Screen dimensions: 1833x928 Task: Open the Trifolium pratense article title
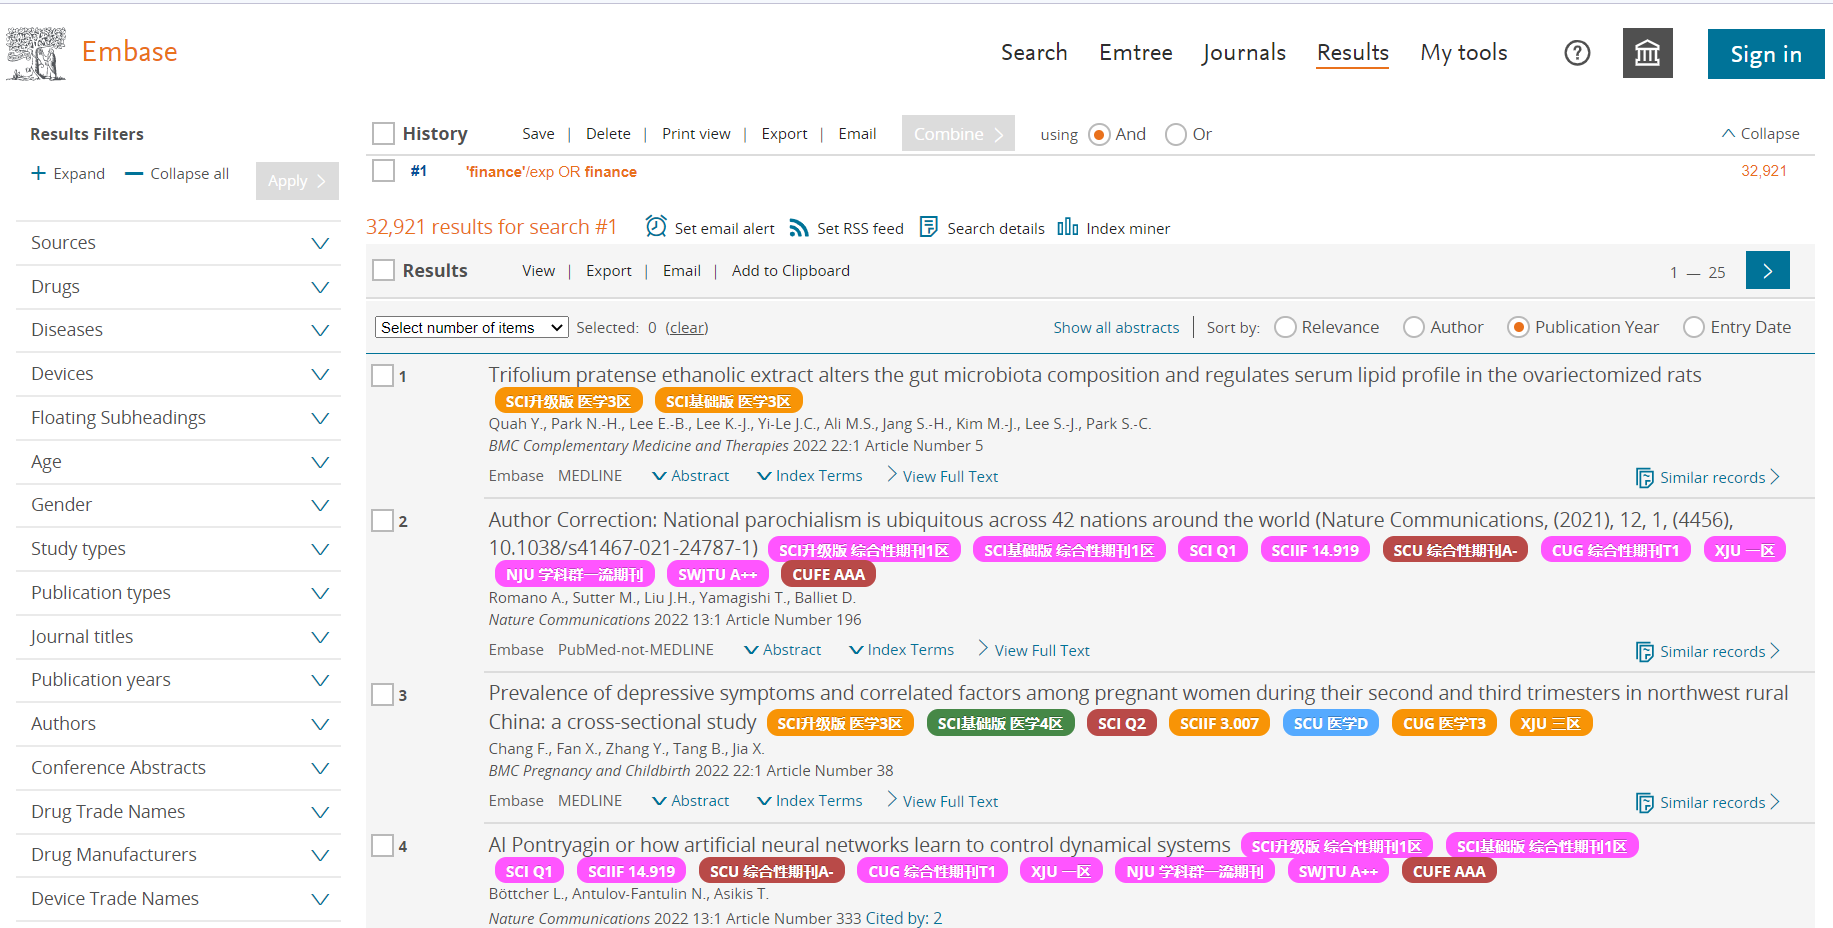[x=1095, y=375]
